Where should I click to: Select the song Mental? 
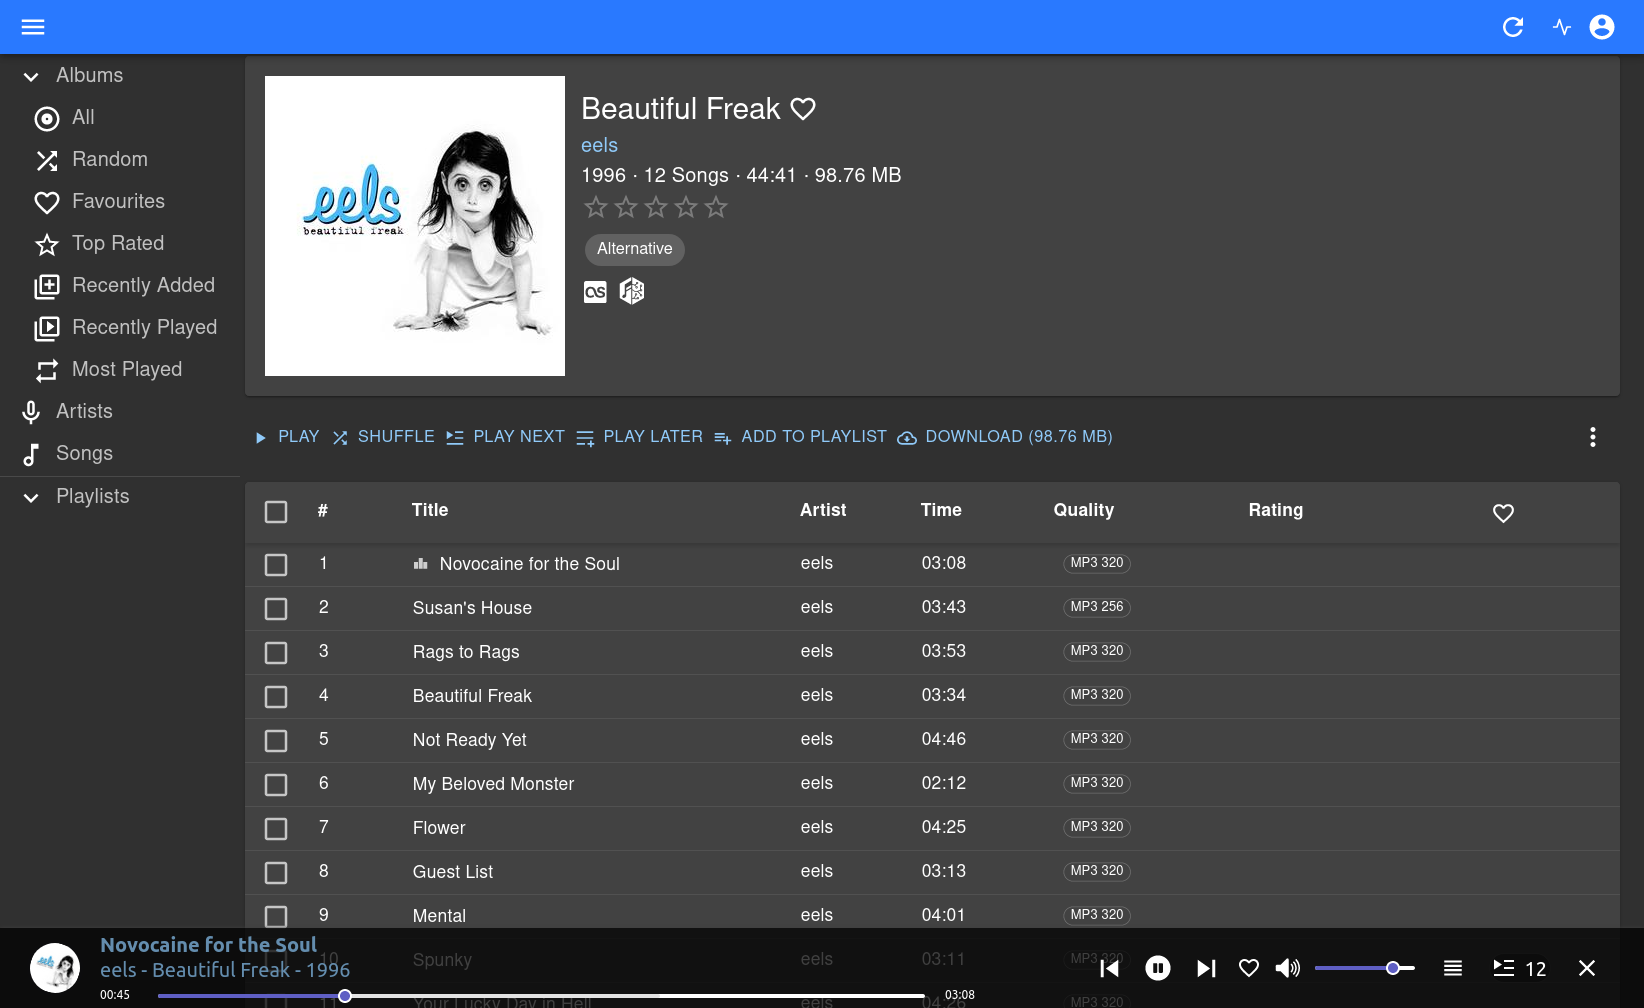point(439,916)
